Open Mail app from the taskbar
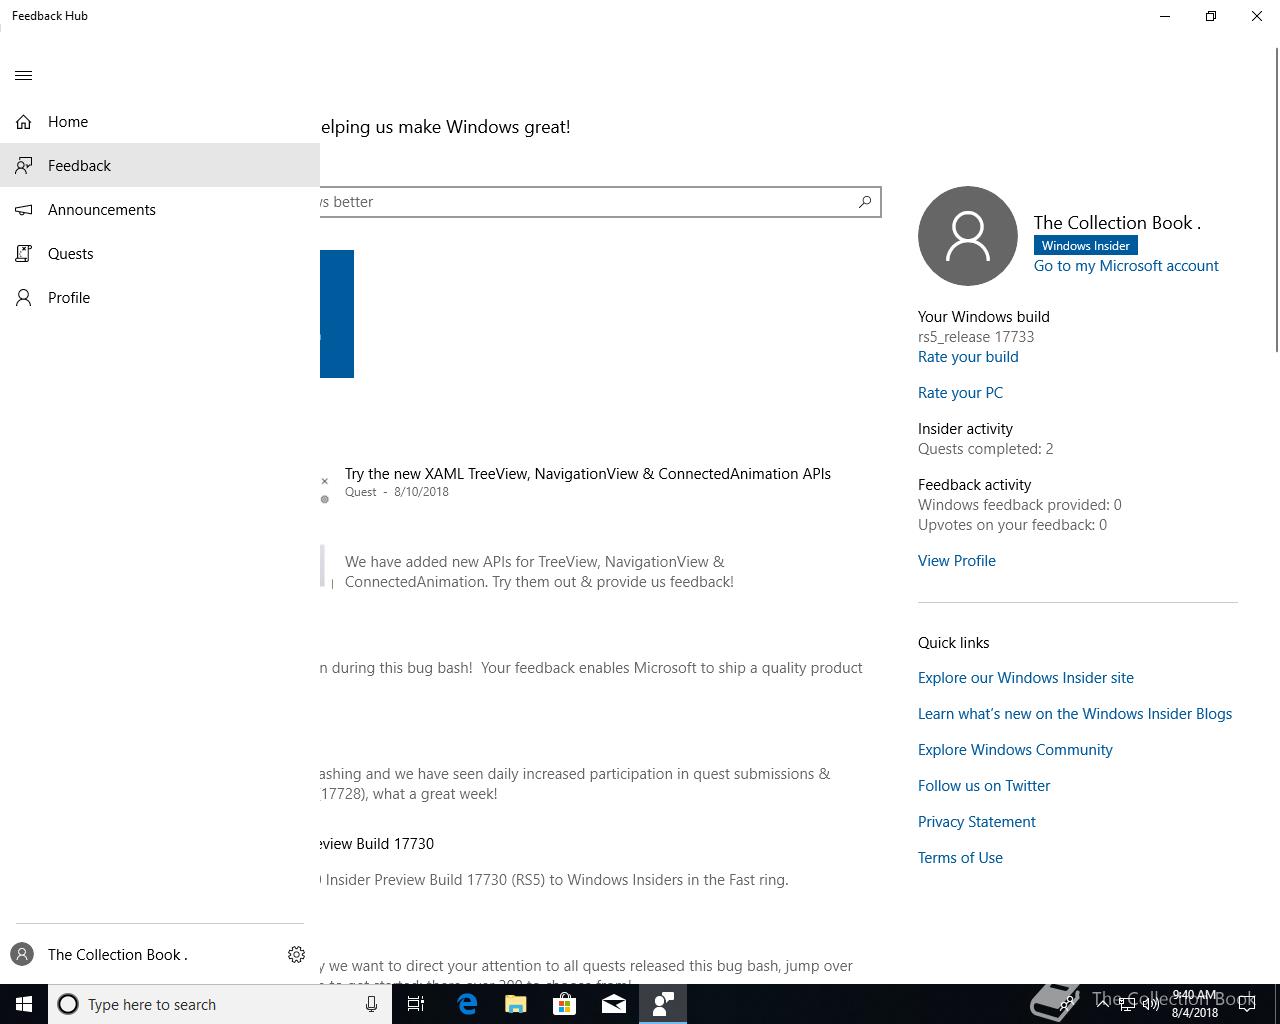The width and height of the screenshot is (1280, 1024). click(614, 1004)
